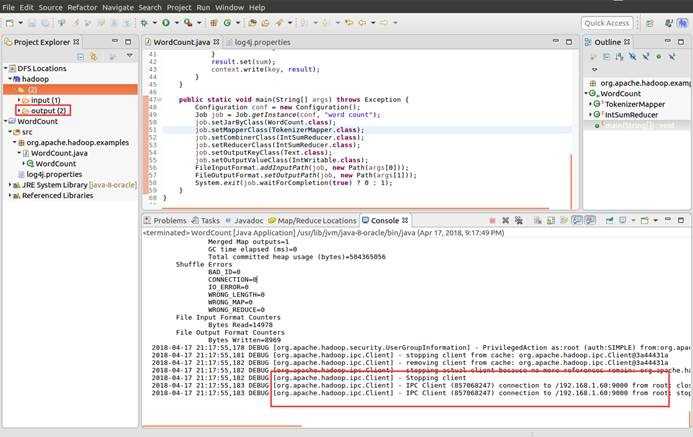Open Project Explorer view menu triangle
Viewport: 693px width, 437px height.
point(129,56)
